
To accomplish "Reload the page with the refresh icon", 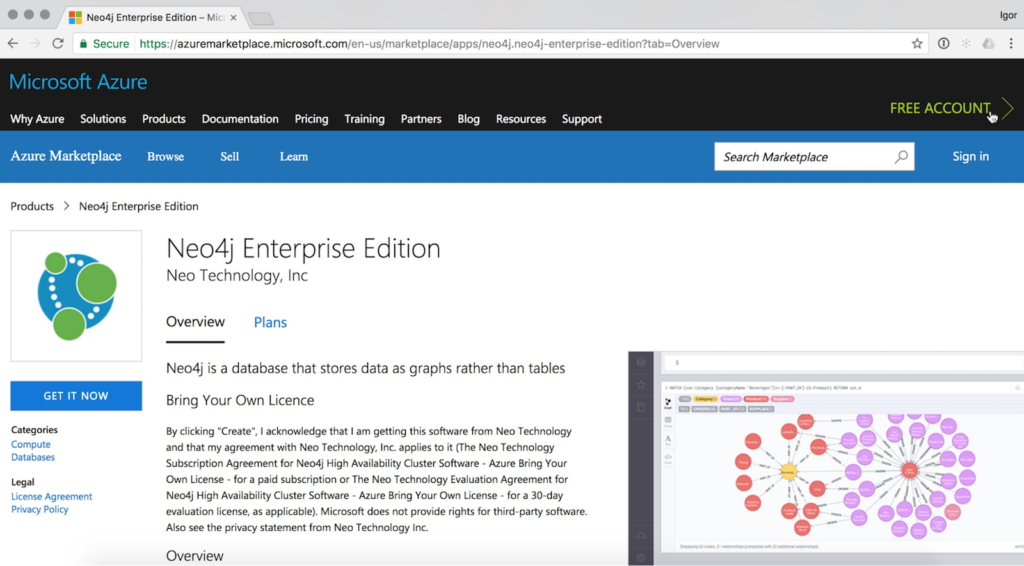I will click(x=58, y=44).
